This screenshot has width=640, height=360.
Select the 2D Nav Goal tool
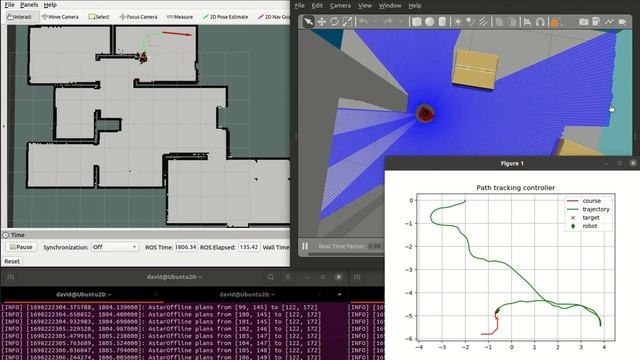click(x=273, y=17)
